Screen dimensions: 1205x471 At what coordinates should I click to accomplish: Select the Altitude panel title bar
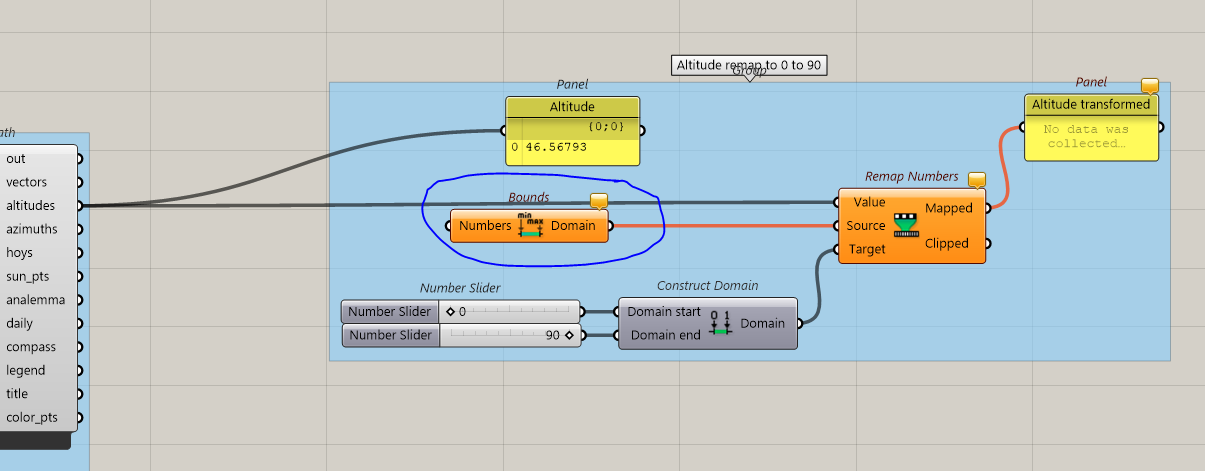tap(572, 107)
